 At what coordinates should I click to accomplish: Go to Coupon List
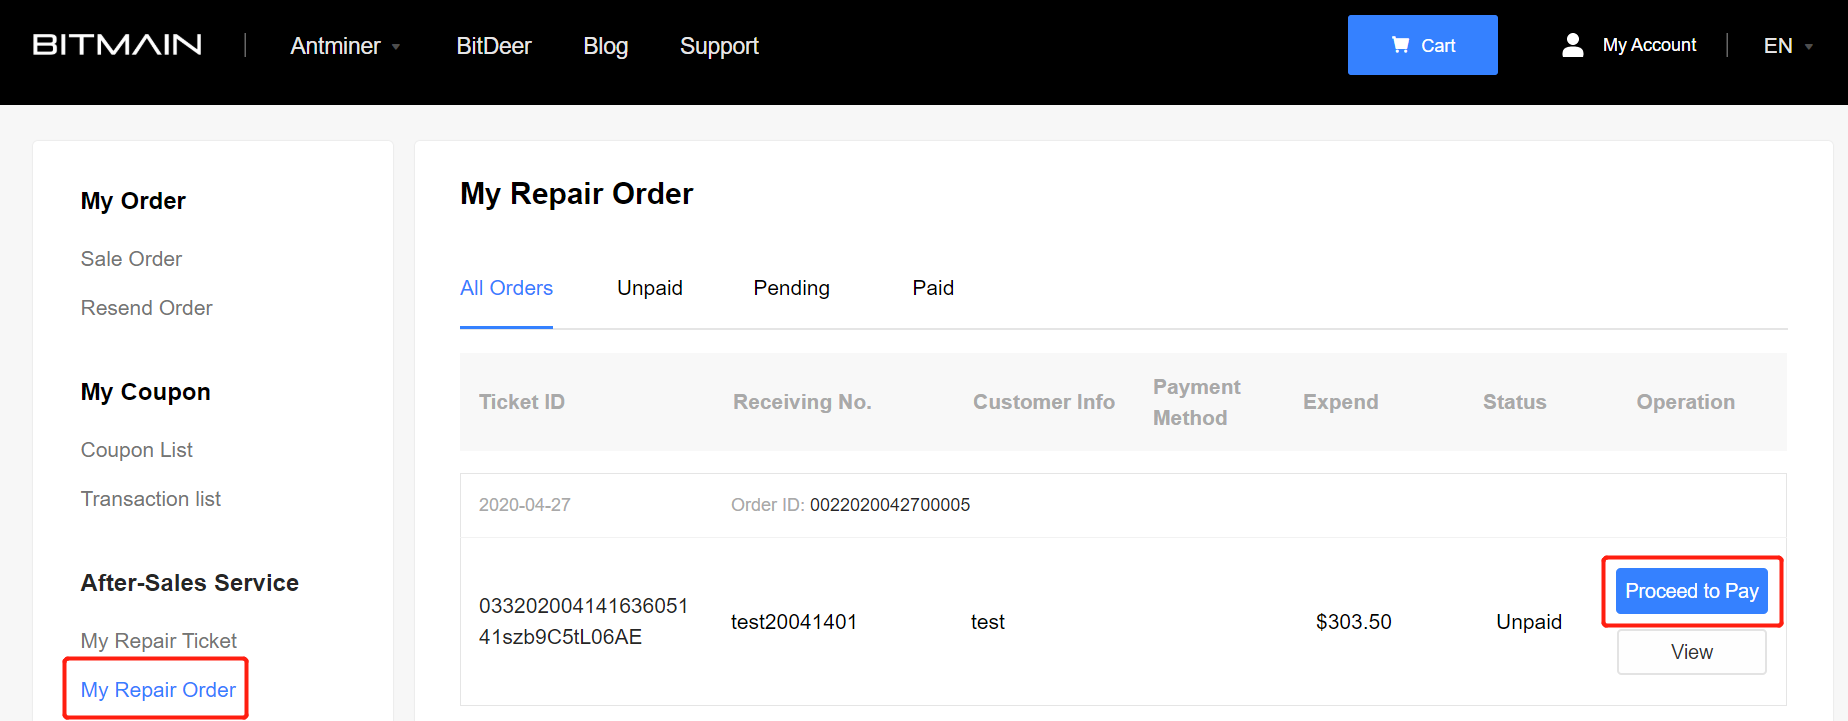click(x=137, y=450)
